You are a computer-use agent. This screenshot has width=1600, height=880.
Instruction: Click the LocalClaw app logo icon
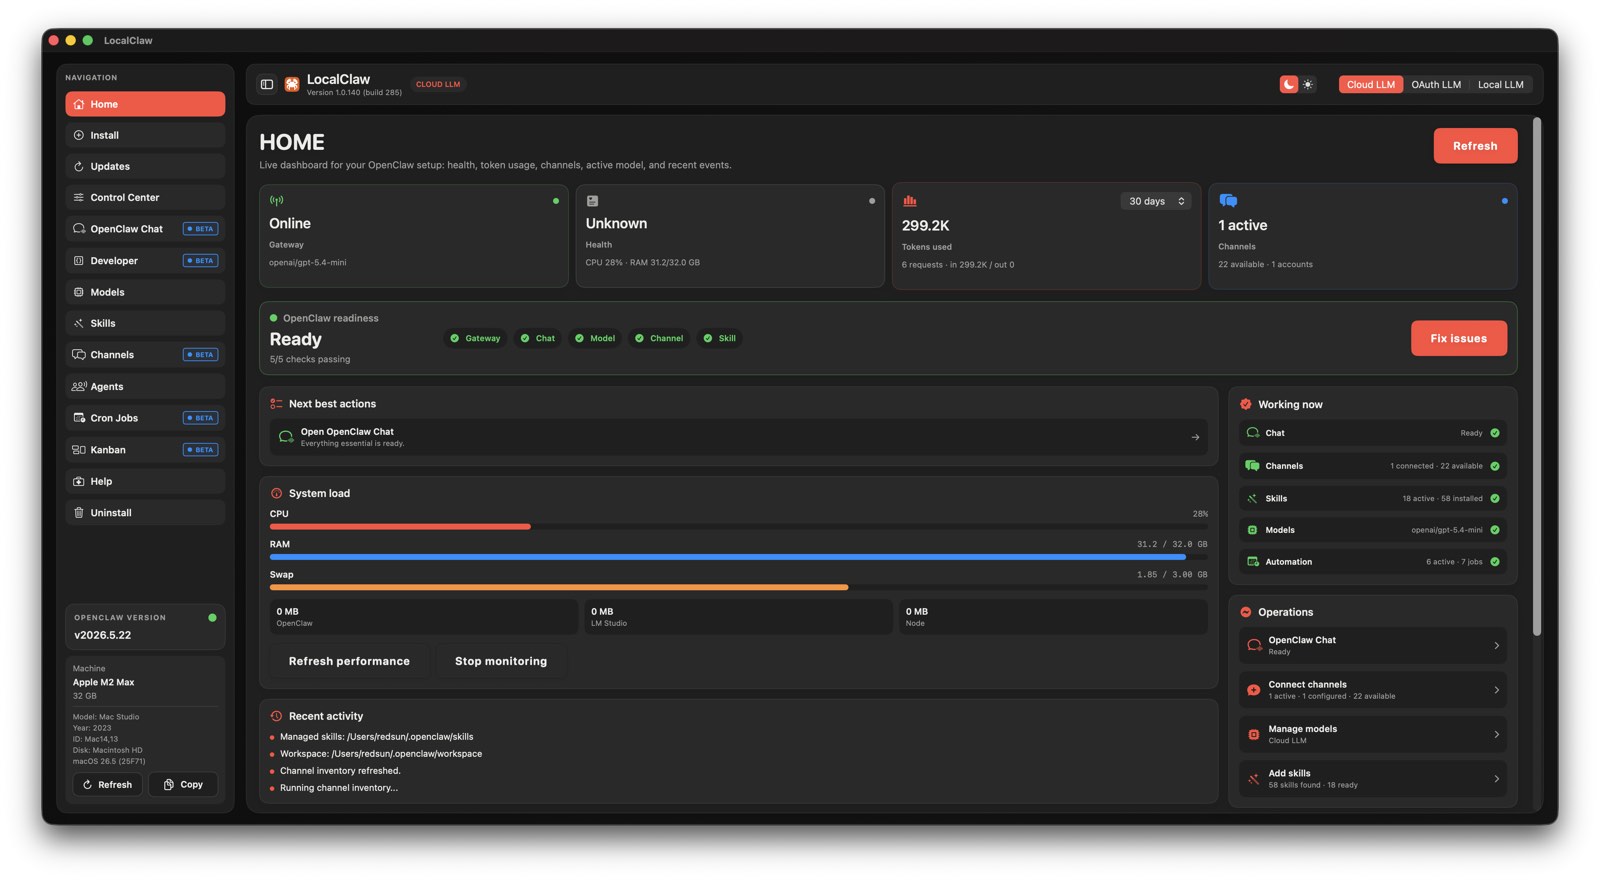tap(292, 85)
